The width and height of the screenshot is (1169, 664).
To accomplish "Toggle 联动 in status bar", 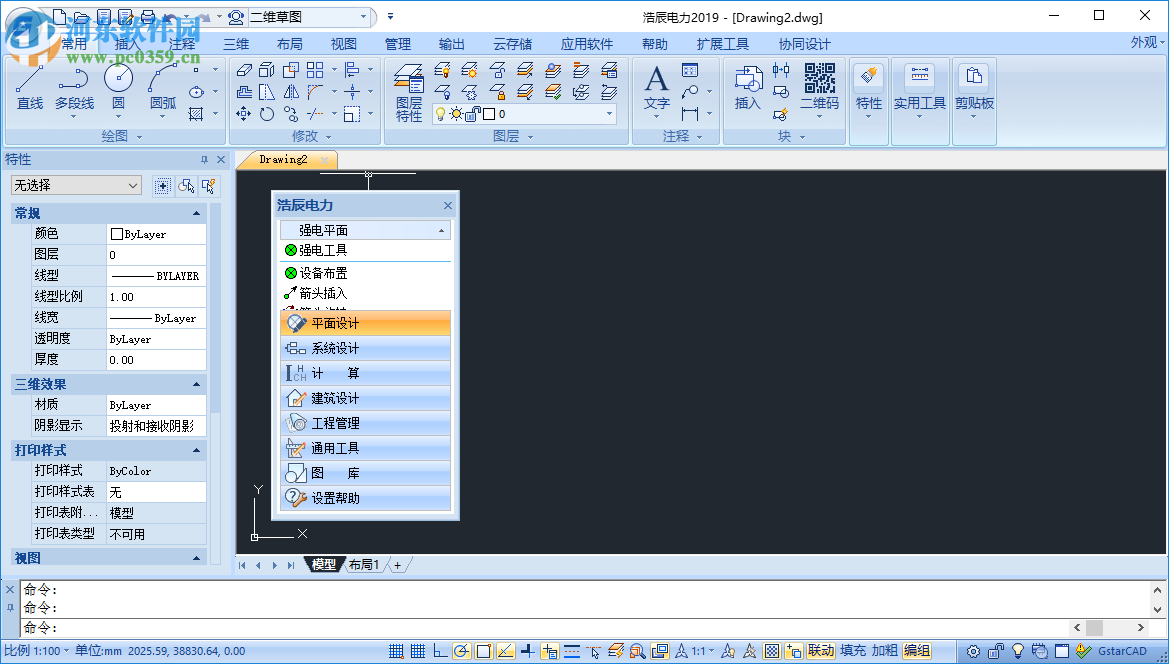I will click(821, 651).
